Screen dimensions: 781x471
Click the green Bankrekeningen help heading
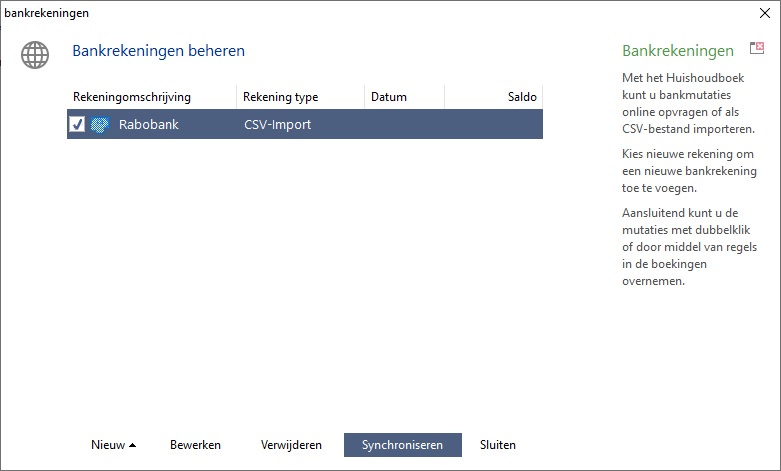coord(677,51)
